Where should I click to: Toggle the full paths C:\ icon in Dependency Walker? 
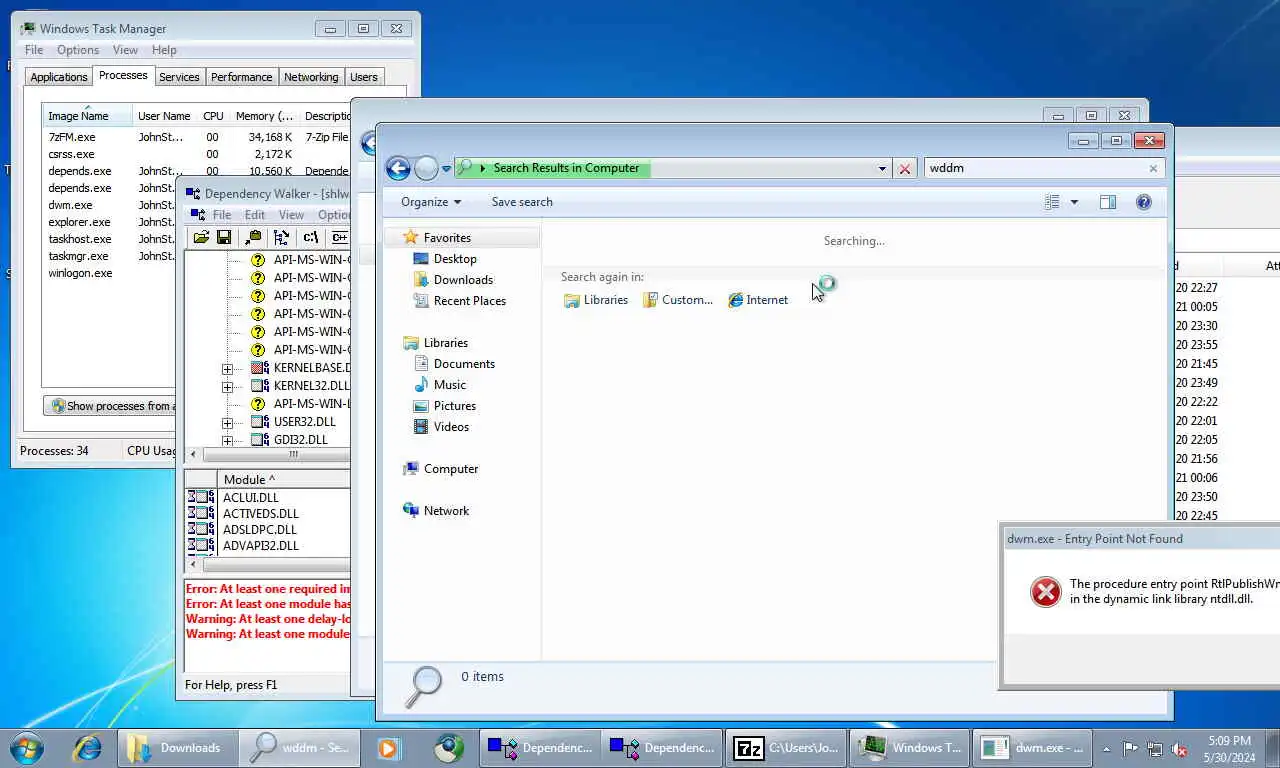[x=311, y=237]
